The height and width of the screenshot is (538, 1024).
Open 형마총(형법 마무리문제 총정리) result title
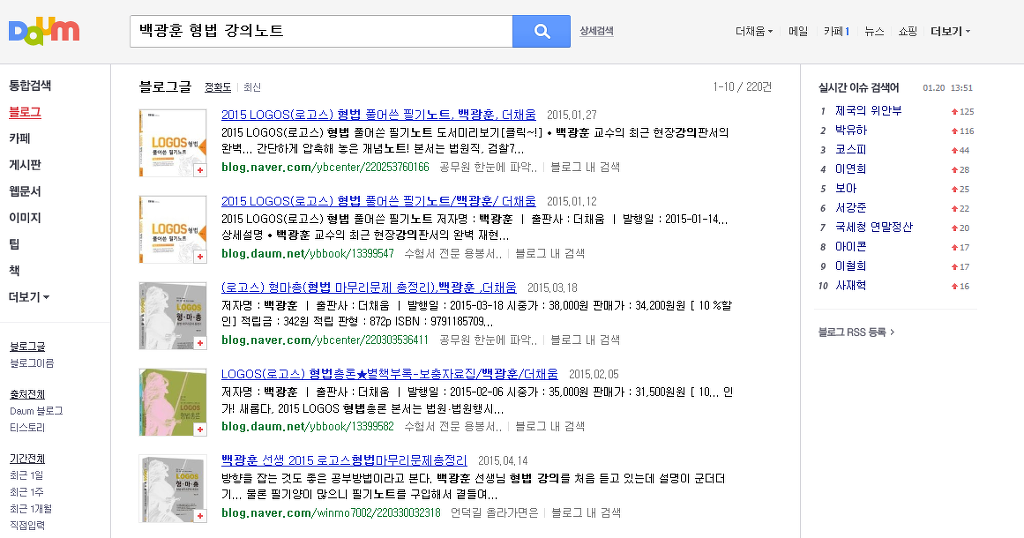pos(368,287)
